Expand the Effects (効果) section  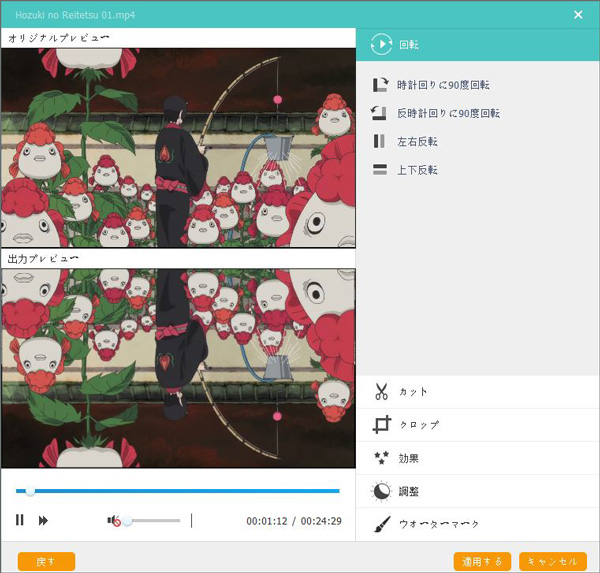(381, 458)
